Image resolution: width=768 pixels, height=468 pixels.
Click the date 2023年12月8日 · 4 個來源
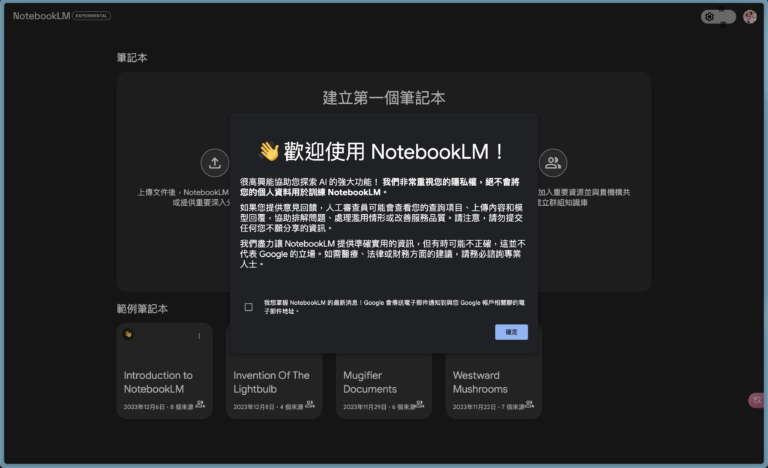tap(268, 407)
